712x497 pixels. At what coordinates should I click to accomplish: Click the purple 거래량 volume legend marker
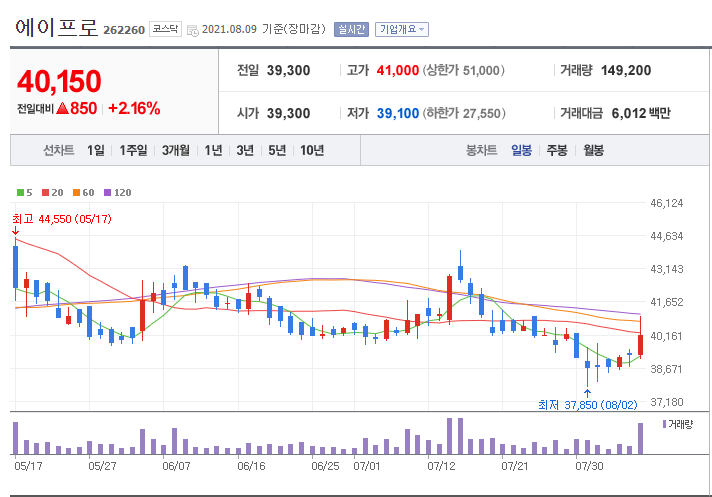[x=664, y=424]
